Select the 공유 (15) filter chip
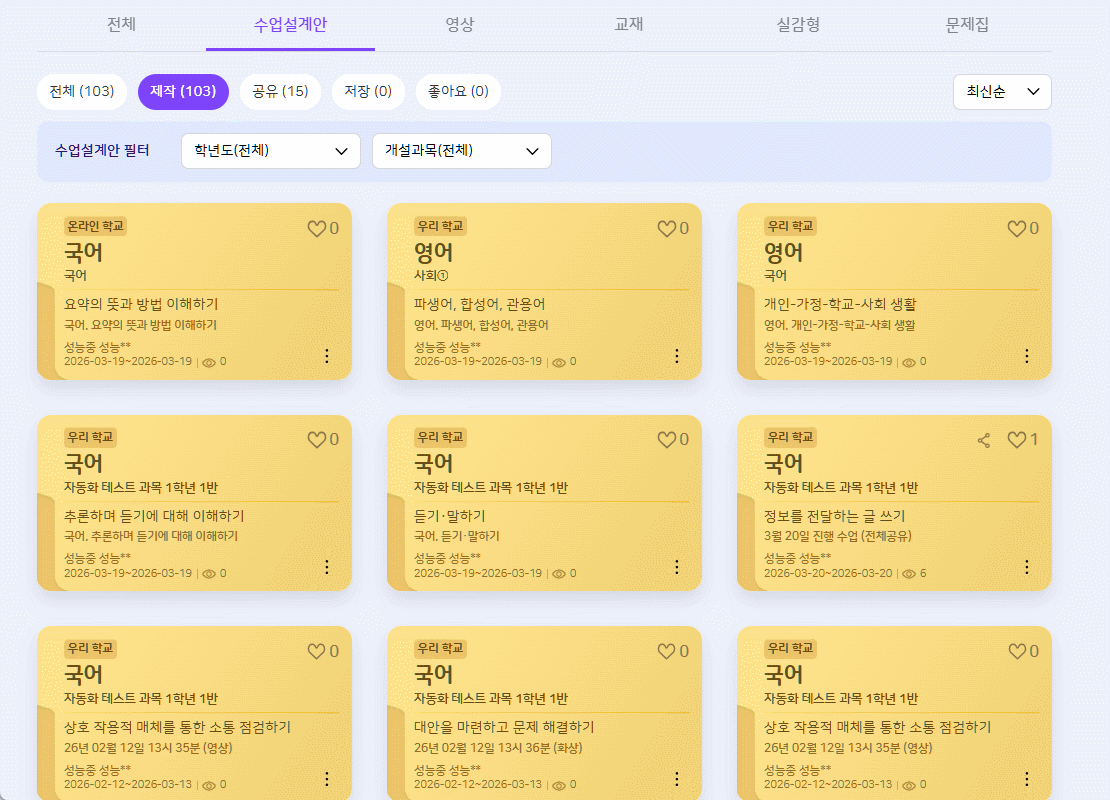This screenshot has width=1110, height=800. click(280, 92)
